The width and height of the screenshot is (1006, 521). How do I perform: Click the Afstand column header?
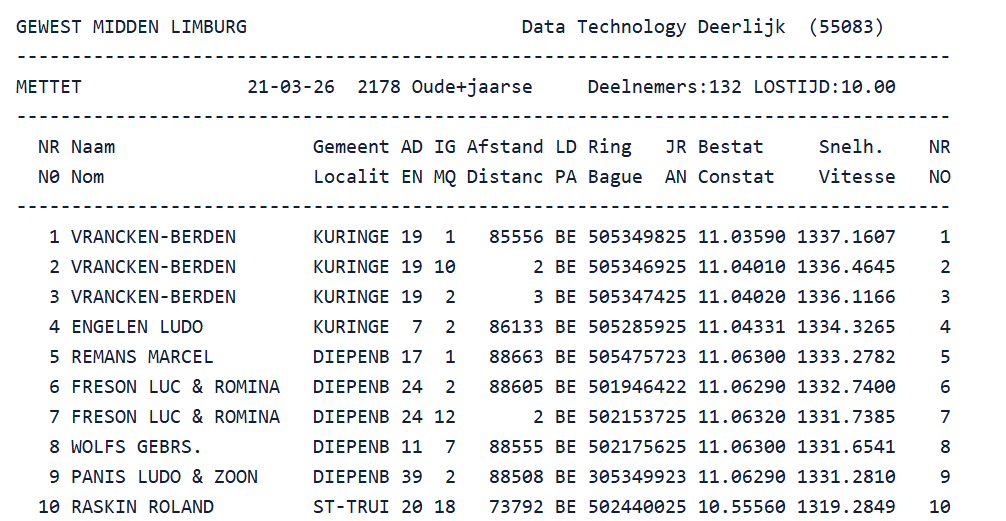coord(505,147)
